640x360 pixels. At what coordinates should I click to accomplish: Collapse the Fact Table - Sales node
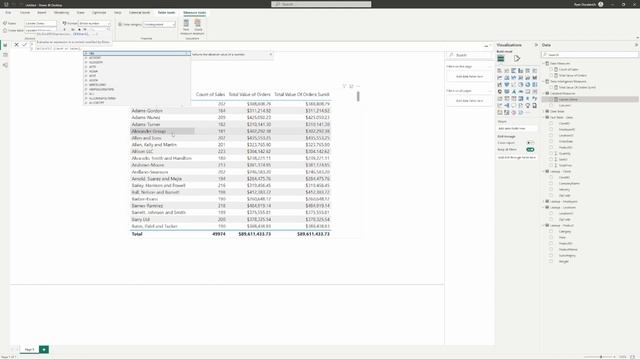coord(544,117)
